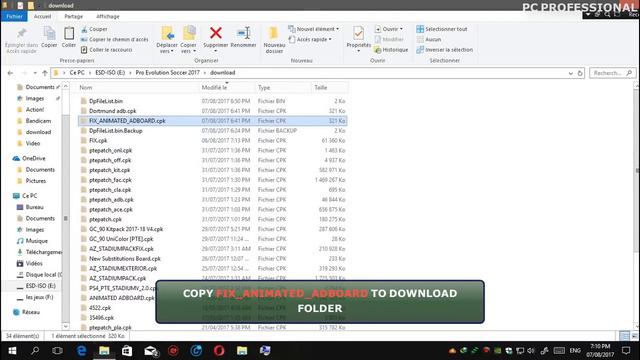Open the Windows Start menu
This screenshot has width=640, height=360.
tap(12, 351)
